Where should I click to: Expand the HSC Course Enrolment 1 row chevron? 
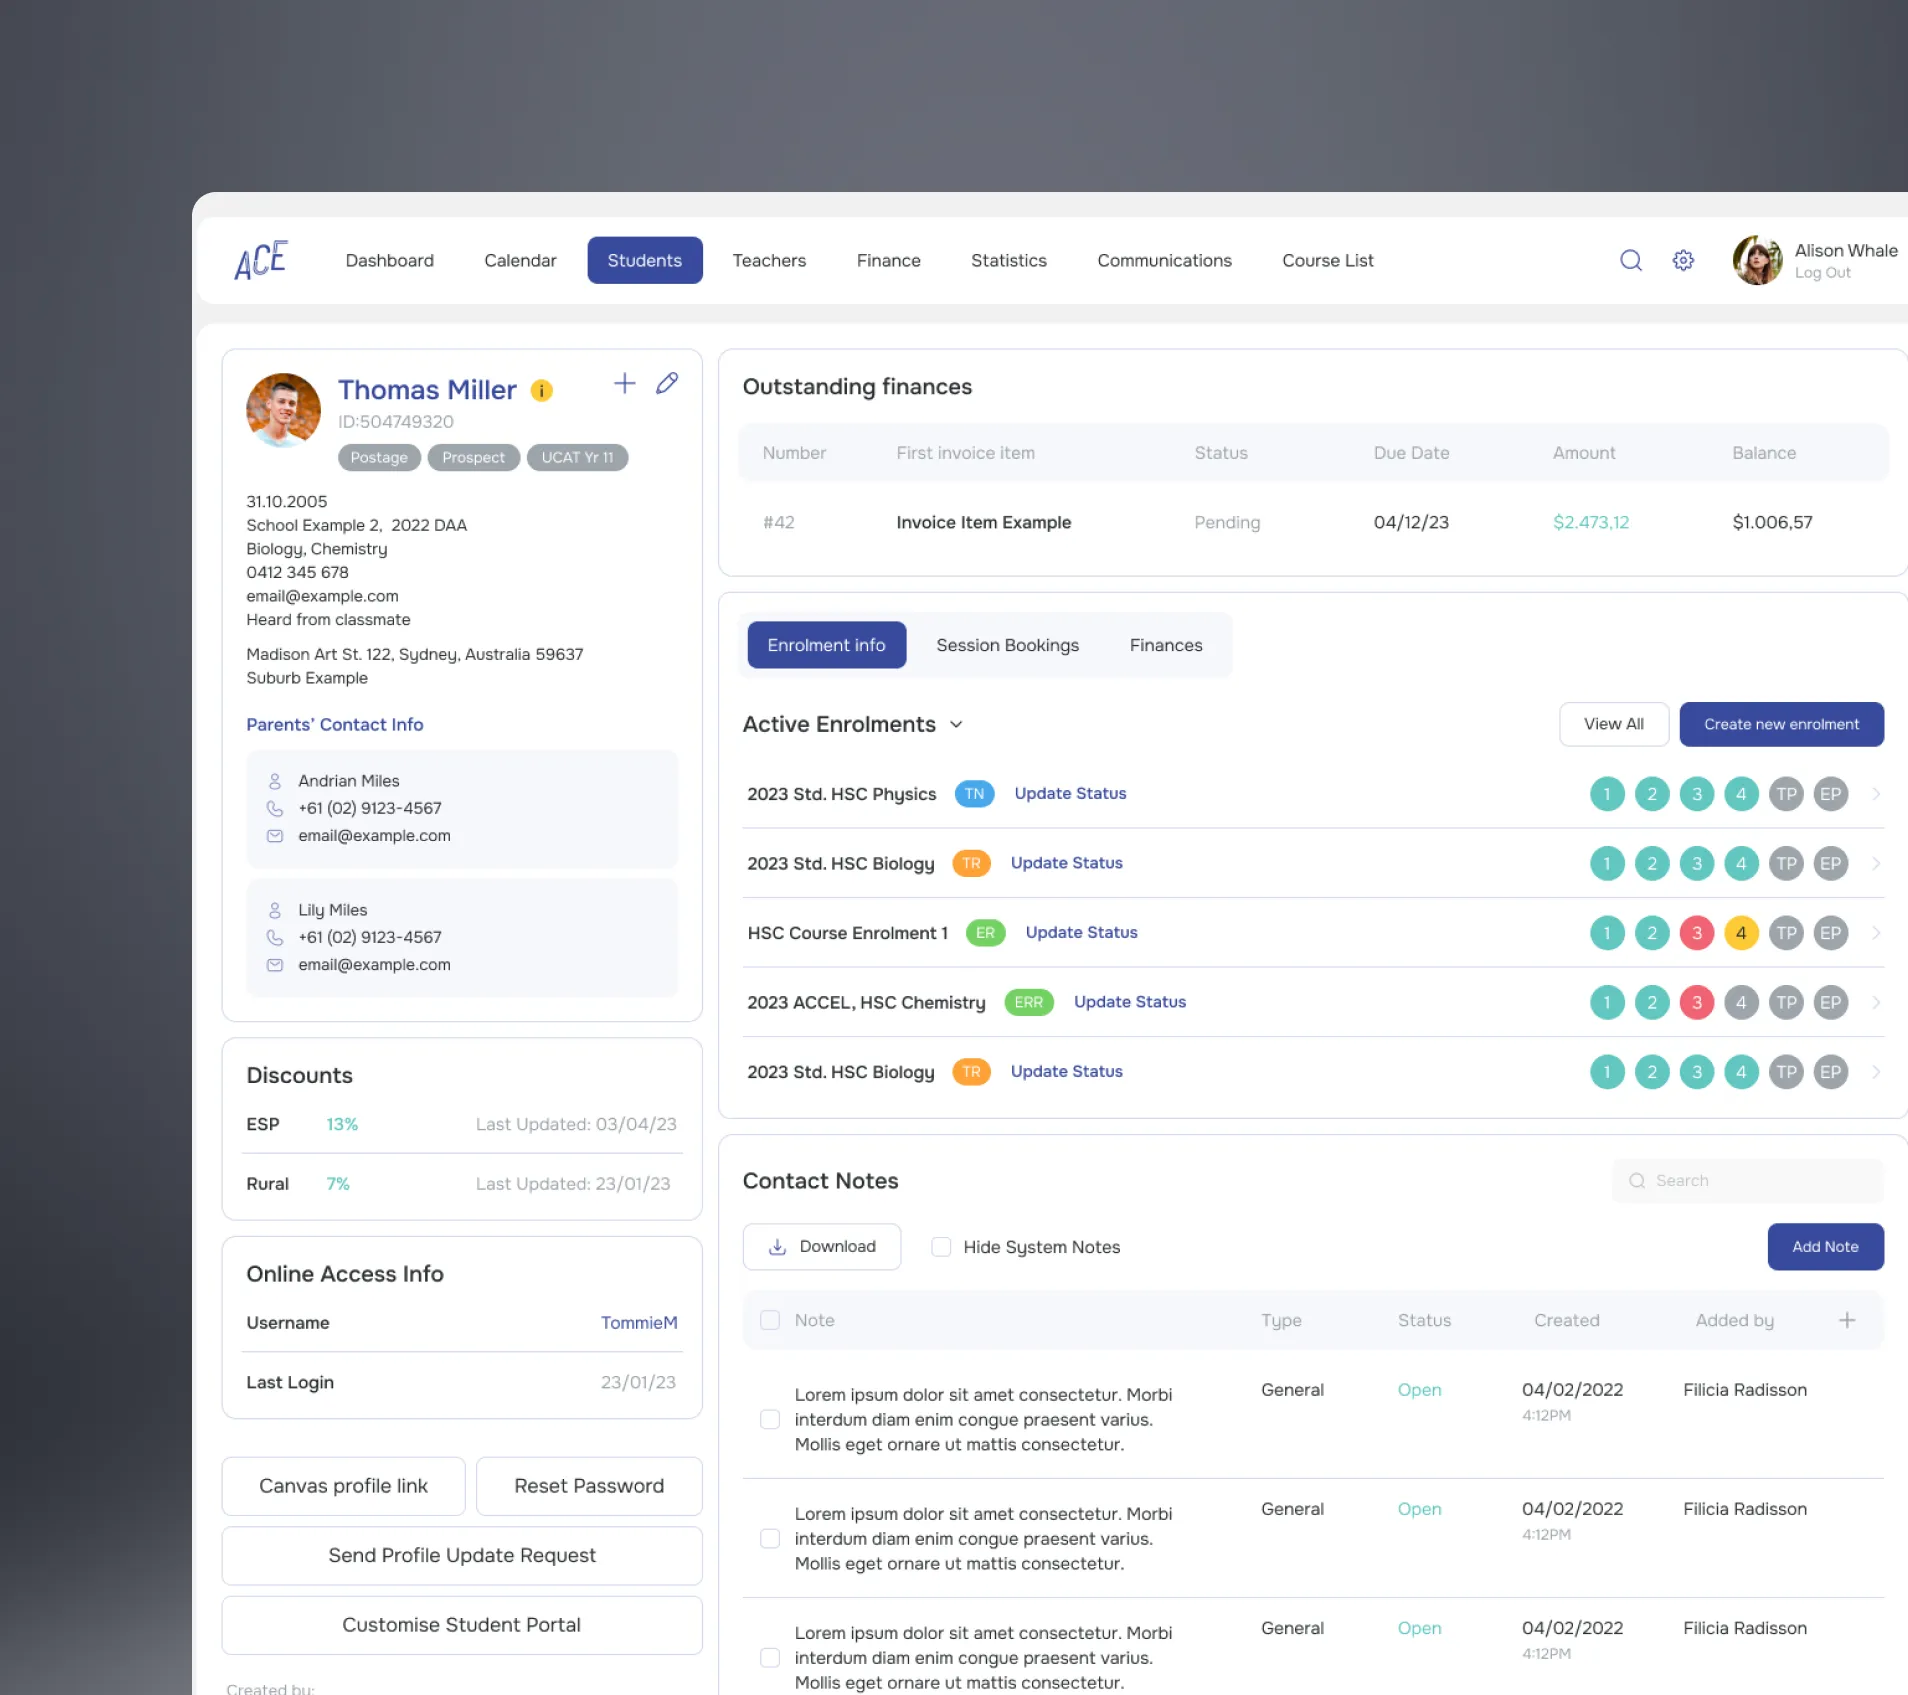(1875, 933)
